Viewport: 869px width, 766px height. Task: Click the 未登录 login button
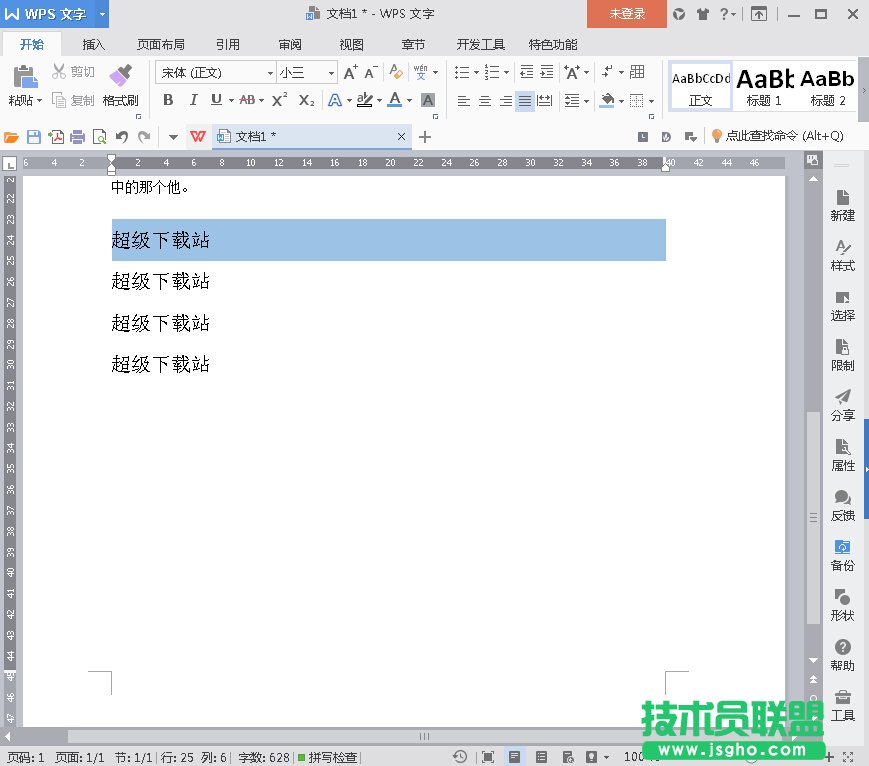627,14
